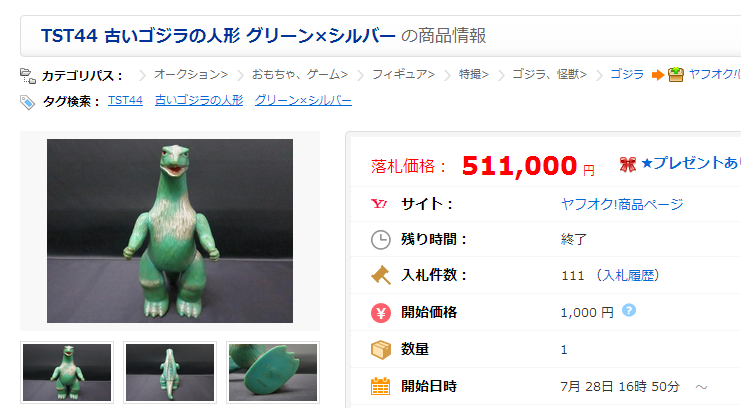
Task: Select the back view Godzilla thumbnail
Action: (x=170, y=373)
